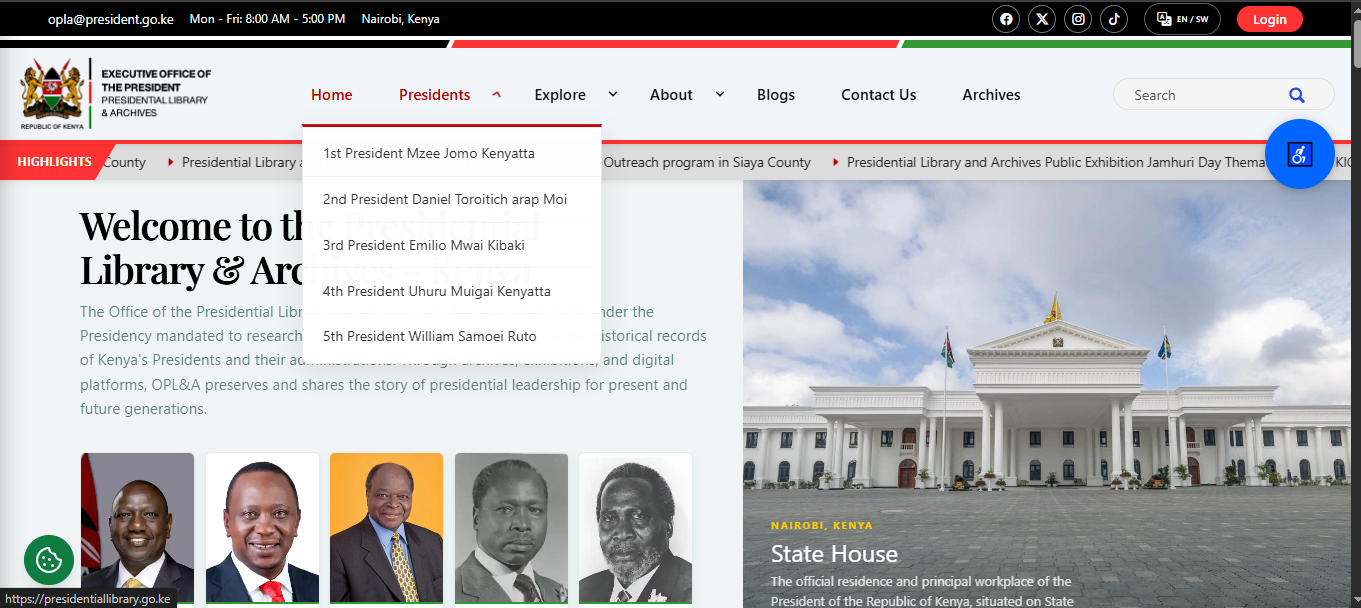Open the About menu
Viewport: 1361px width, 608px height.
click(671, 95)
